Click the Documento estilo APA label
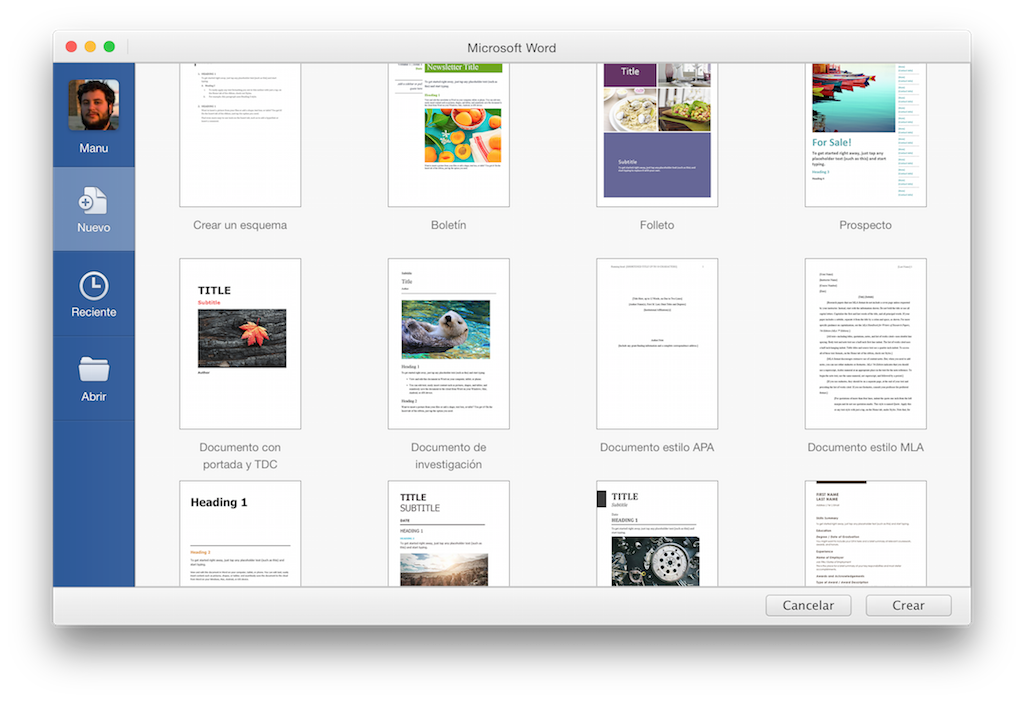Image resolution: width=1024 pixels, height=701 pixels. [x=657, y=447]
